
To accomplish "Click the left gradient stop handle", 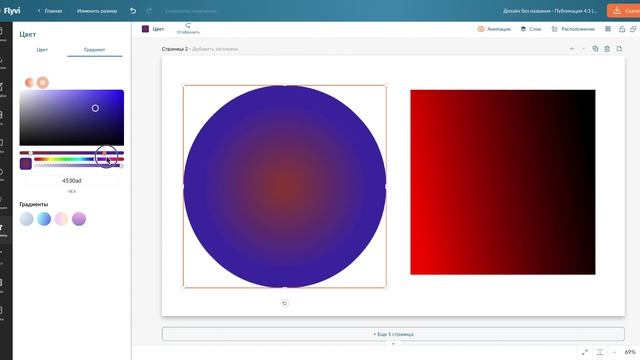I will click(x=31, y=153).
